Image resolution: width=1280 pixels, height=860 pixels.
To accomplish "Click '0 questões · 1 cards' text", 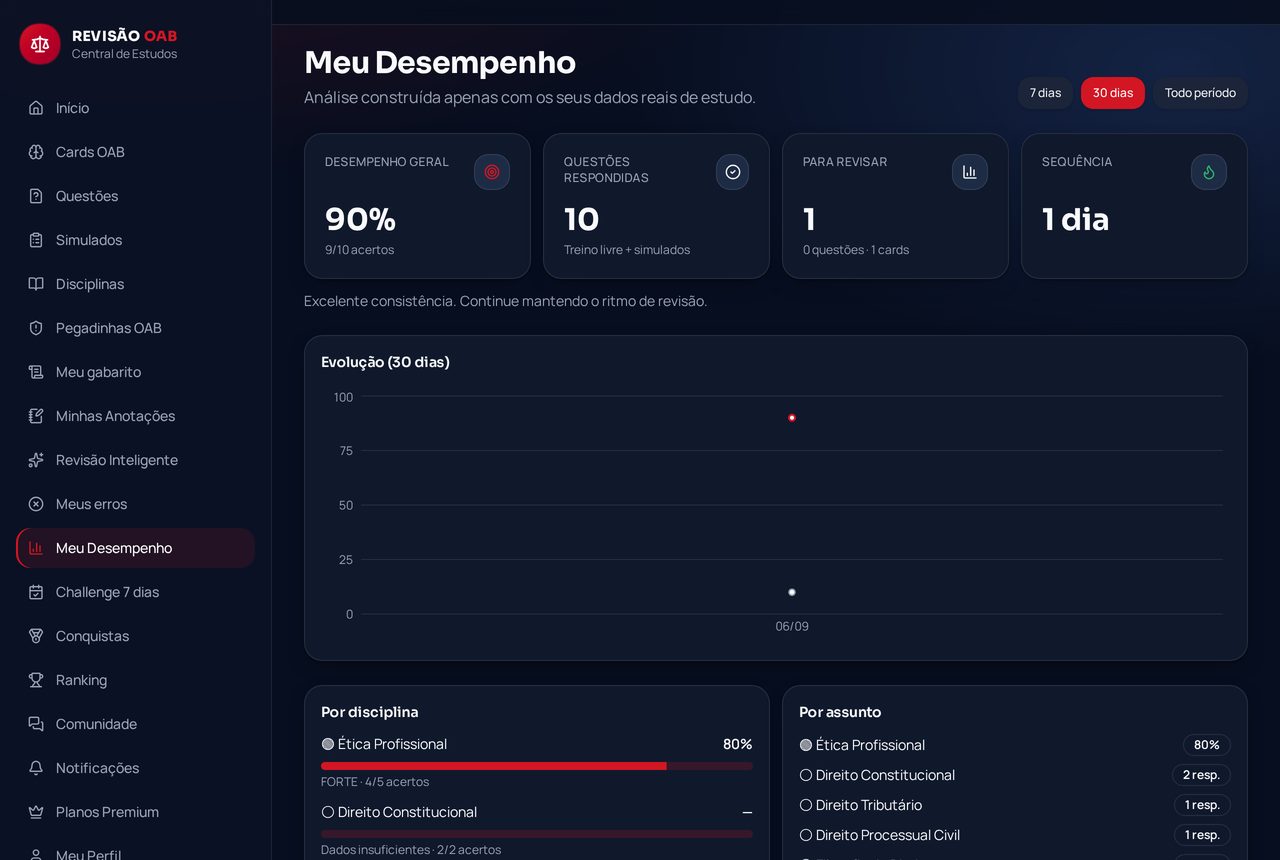I will (856, 250).
